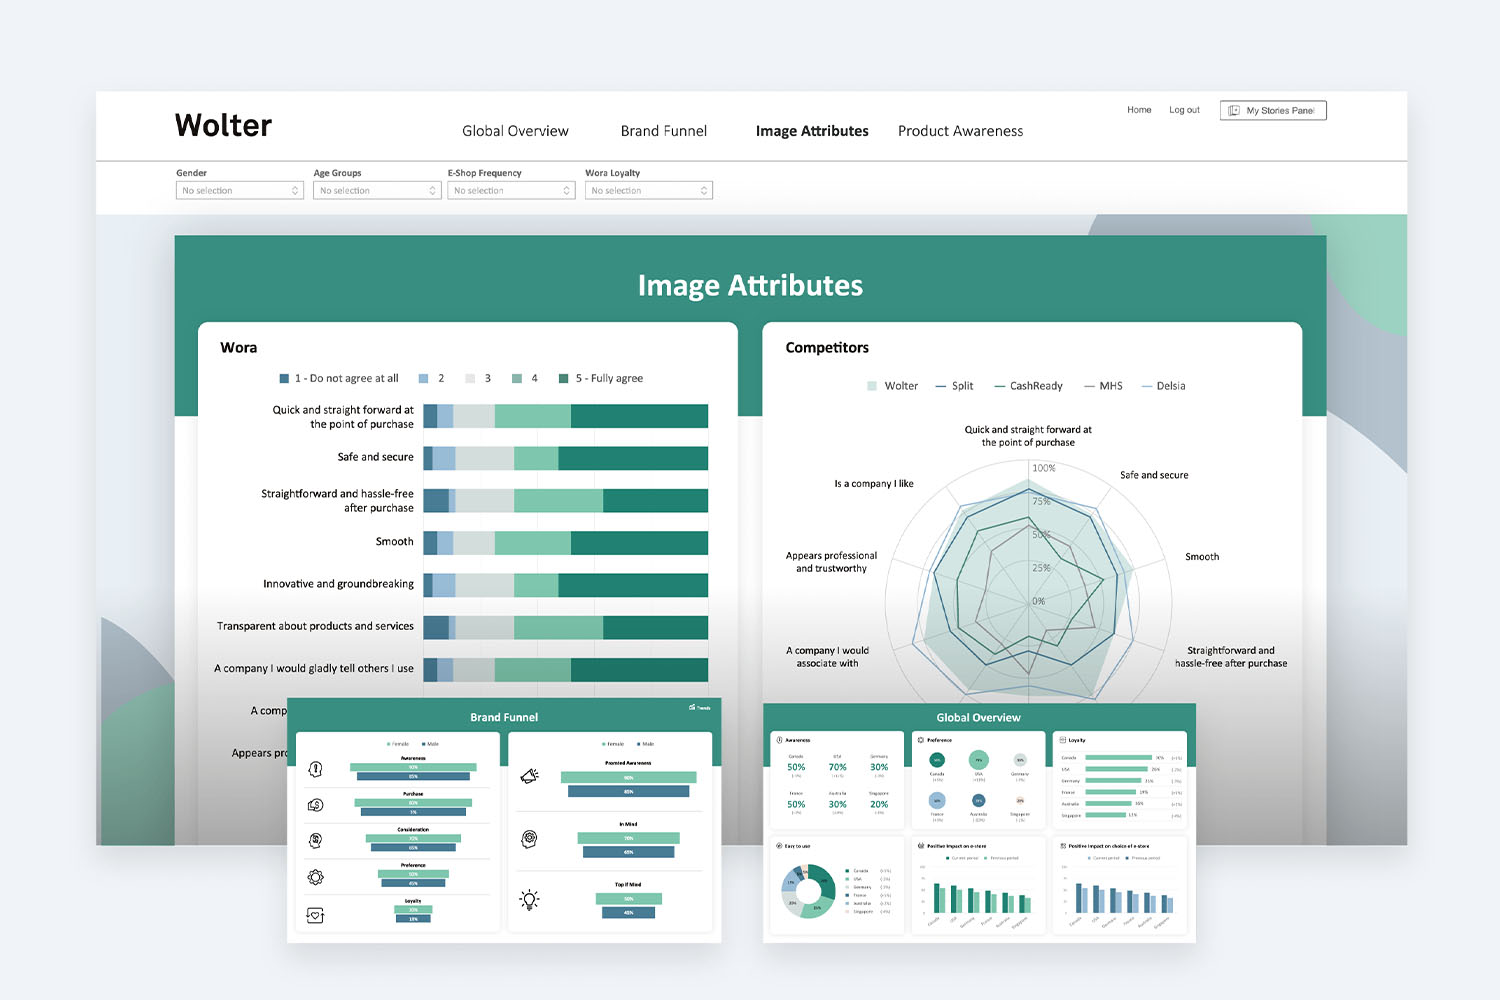Click the Awareness head icon in Brand Funnel

click(315, 769)
